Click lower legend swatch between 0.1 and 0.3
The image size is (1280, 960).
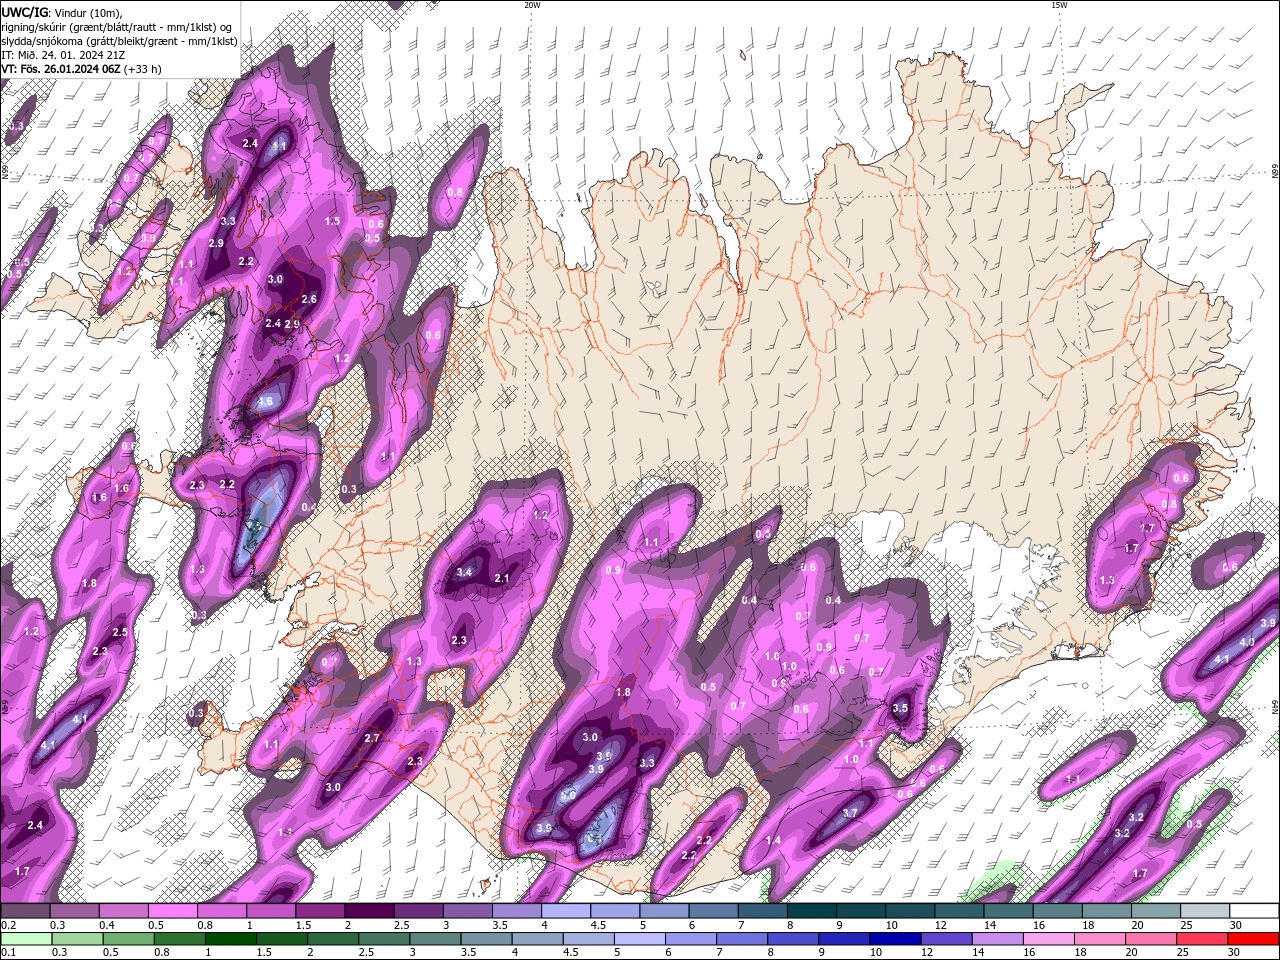(25, 938)
